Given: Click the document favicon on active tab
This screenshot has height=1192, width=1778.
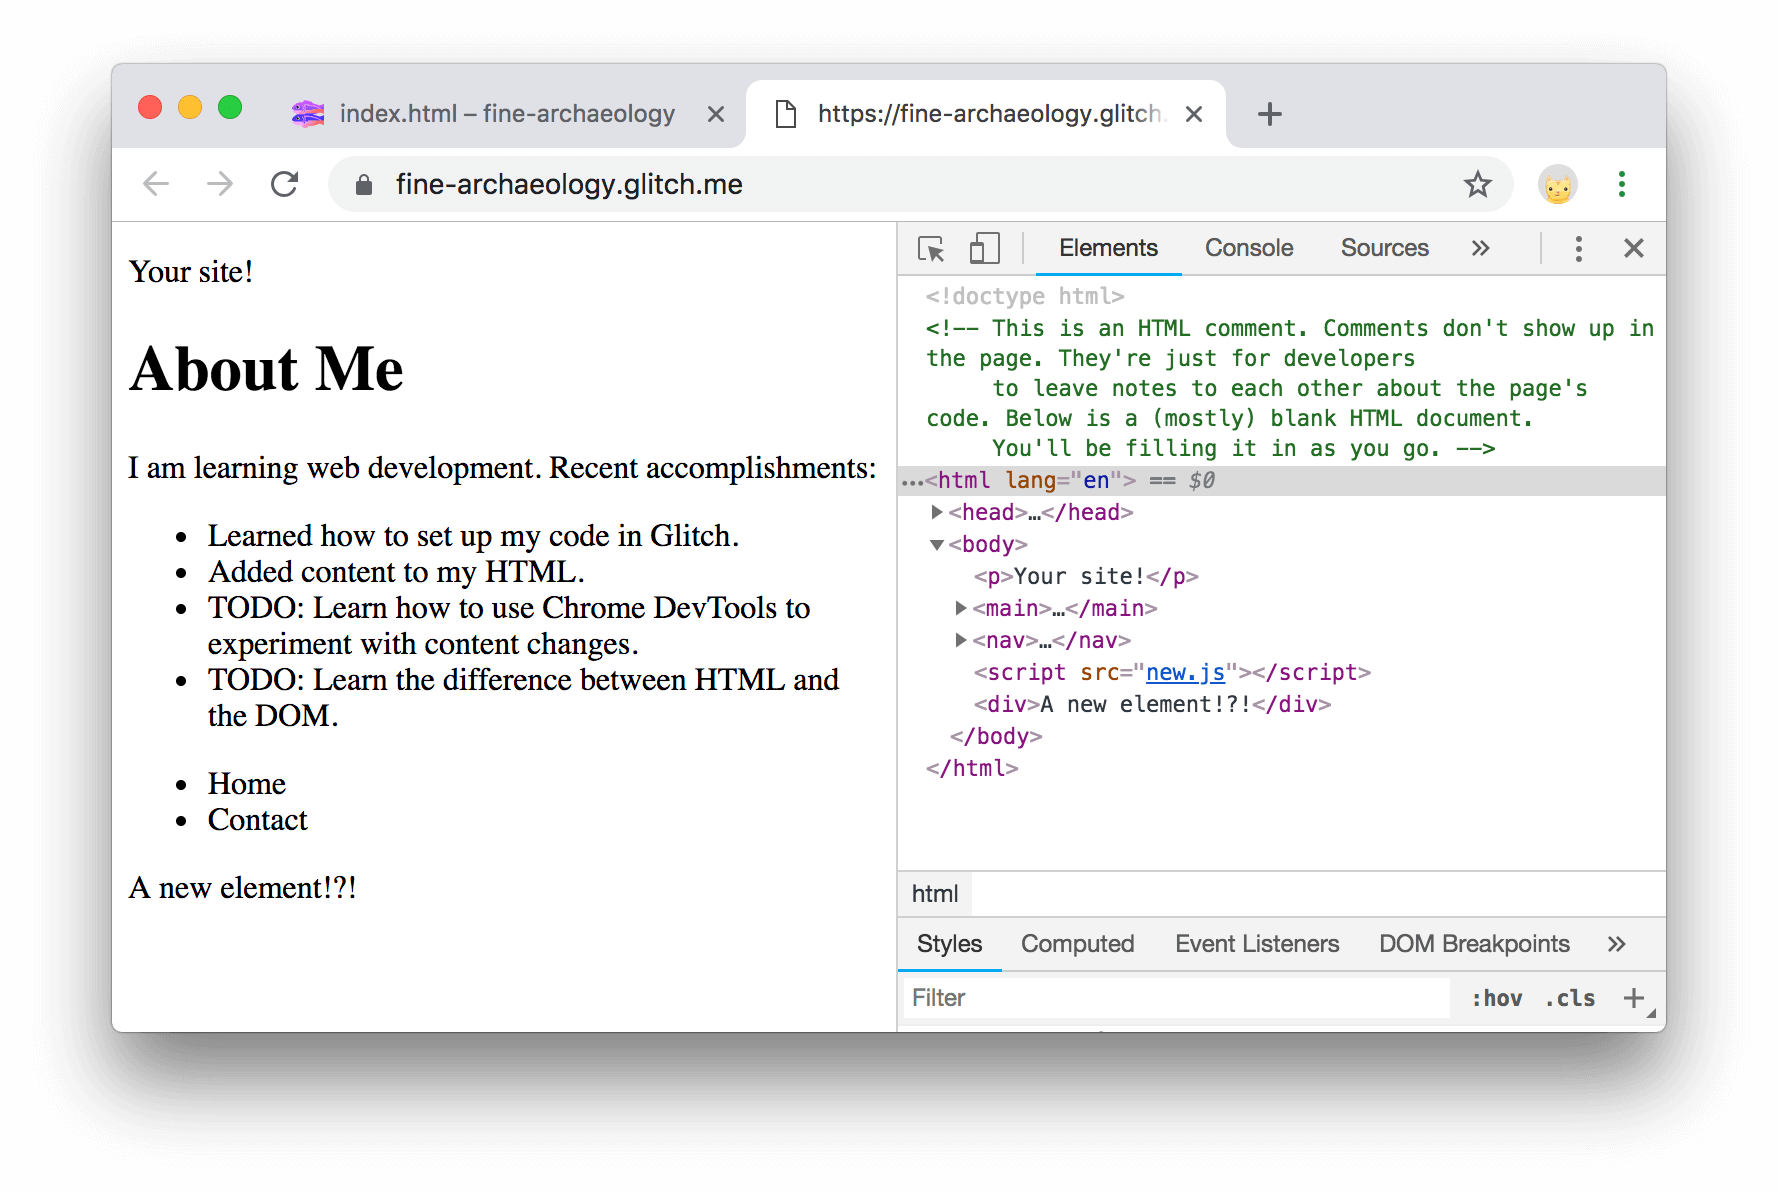Looking at the screenshot, I should coord(787,114).
